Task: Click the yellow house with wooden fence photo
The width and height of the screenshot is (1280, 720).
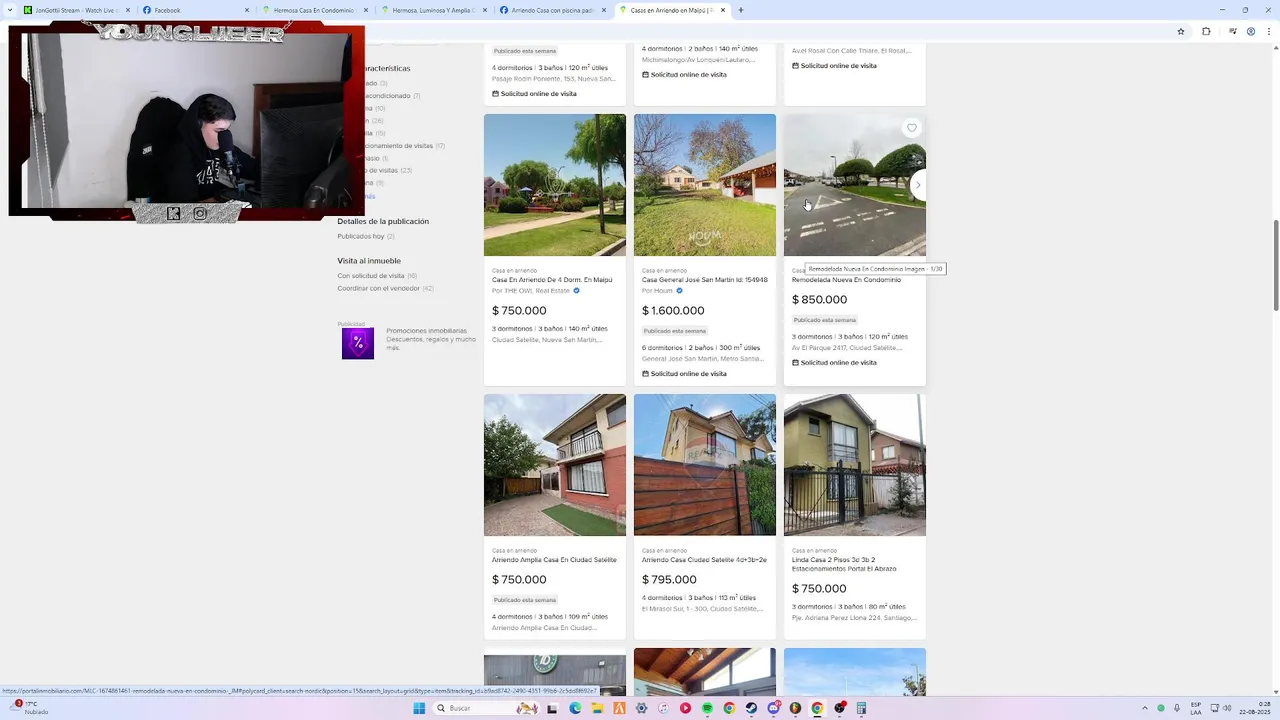Action: click(705, 465)
